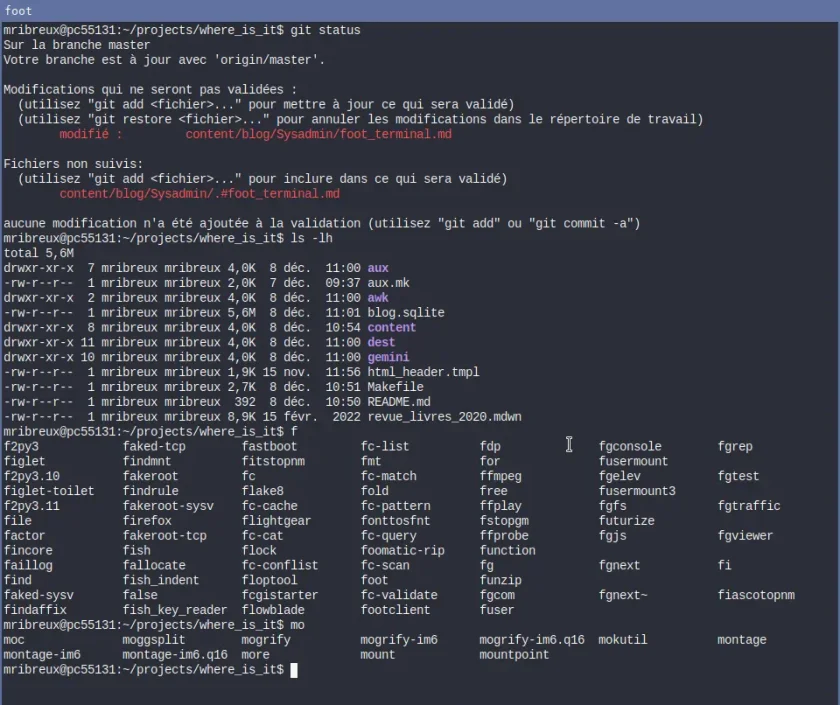The width and height of the screenshot is (840, 705).
Task: Click the 'foot' window title
Action: point(18,11)
